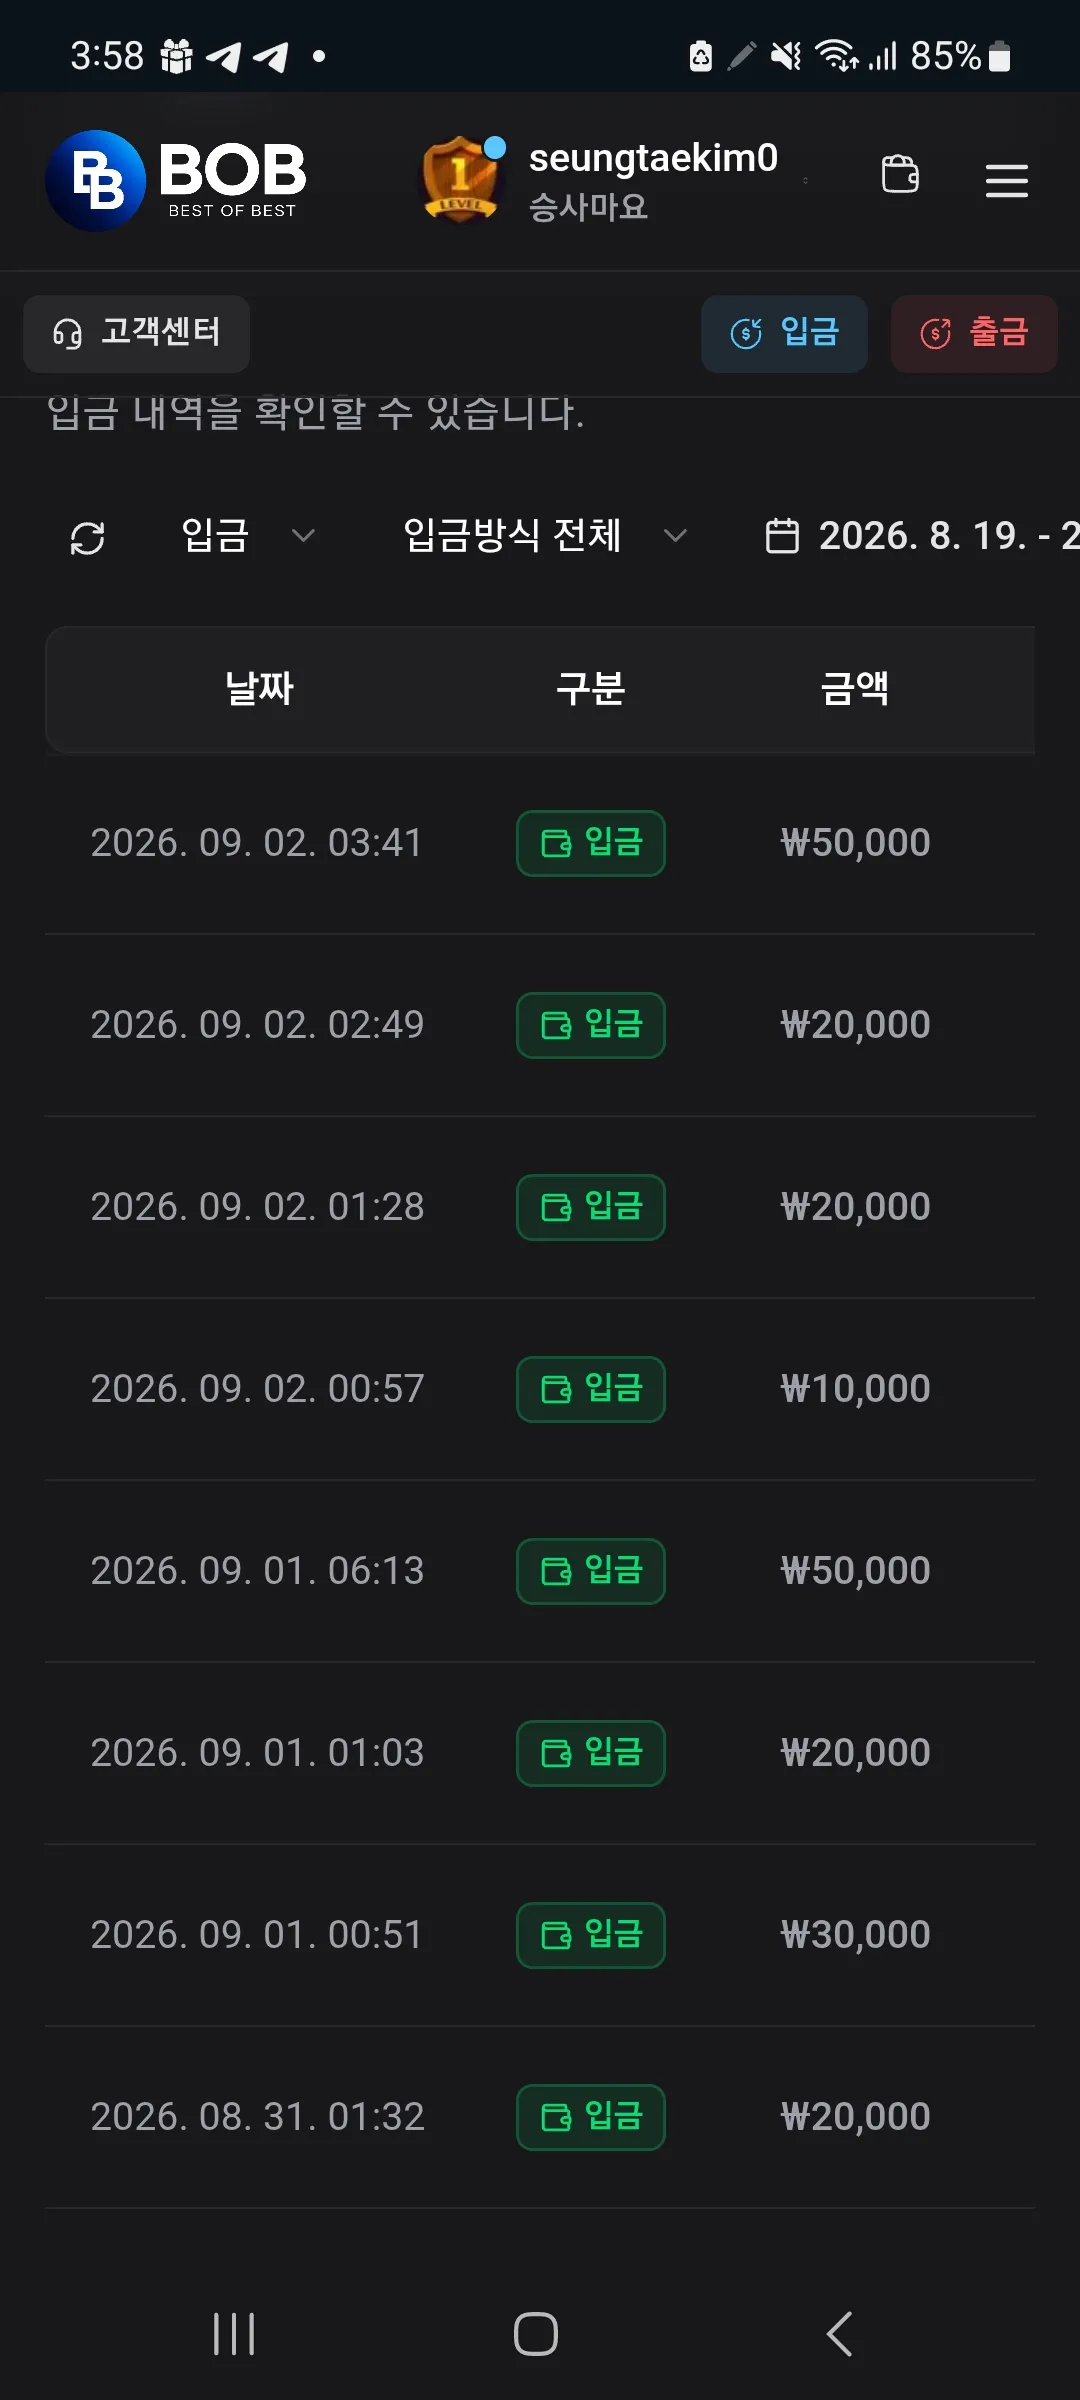Open the 고객센터 customer center
Viewport: 1080px width, 2400px height.
(x=136, y=333)
